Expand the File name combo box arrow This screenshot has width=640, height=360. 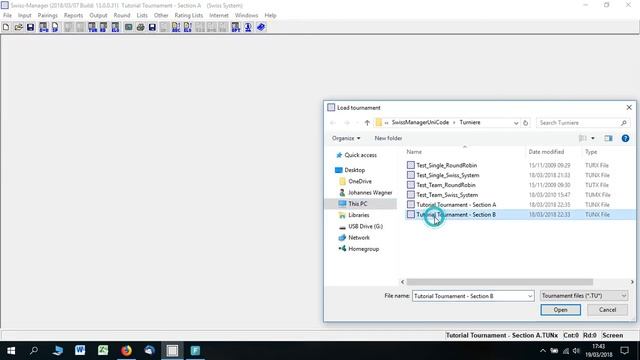coord(530,296)
